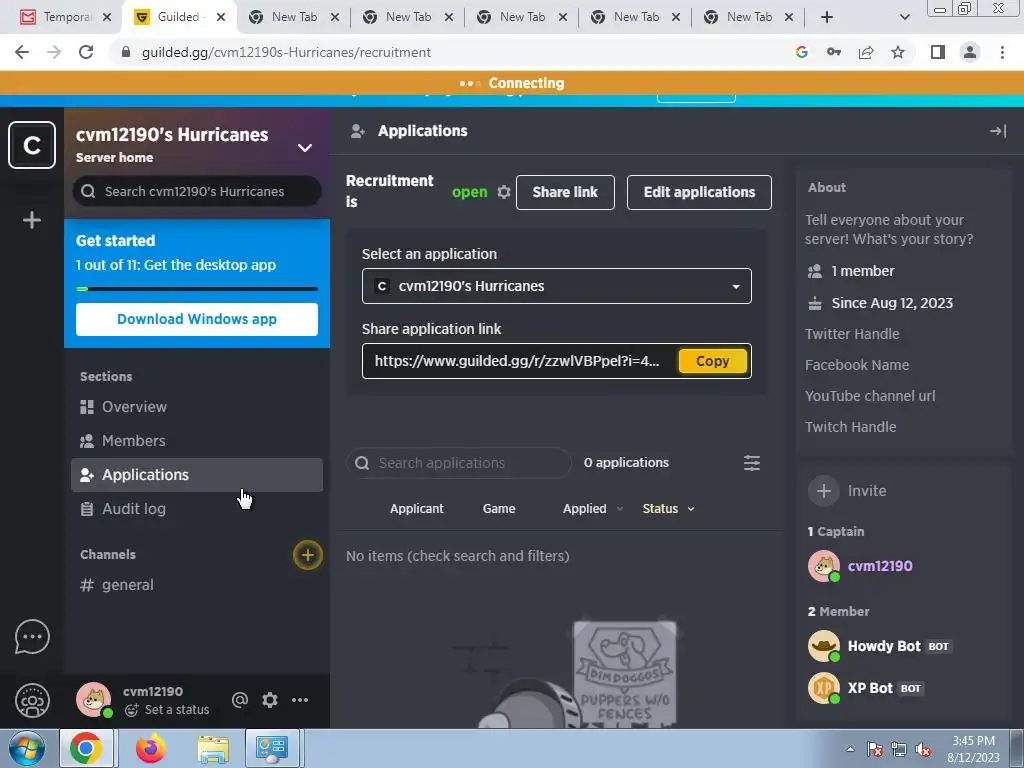The height and width of the screenshot is (768, 1024).
Task: Open the password key icon
Action: (x=834, y=52)
